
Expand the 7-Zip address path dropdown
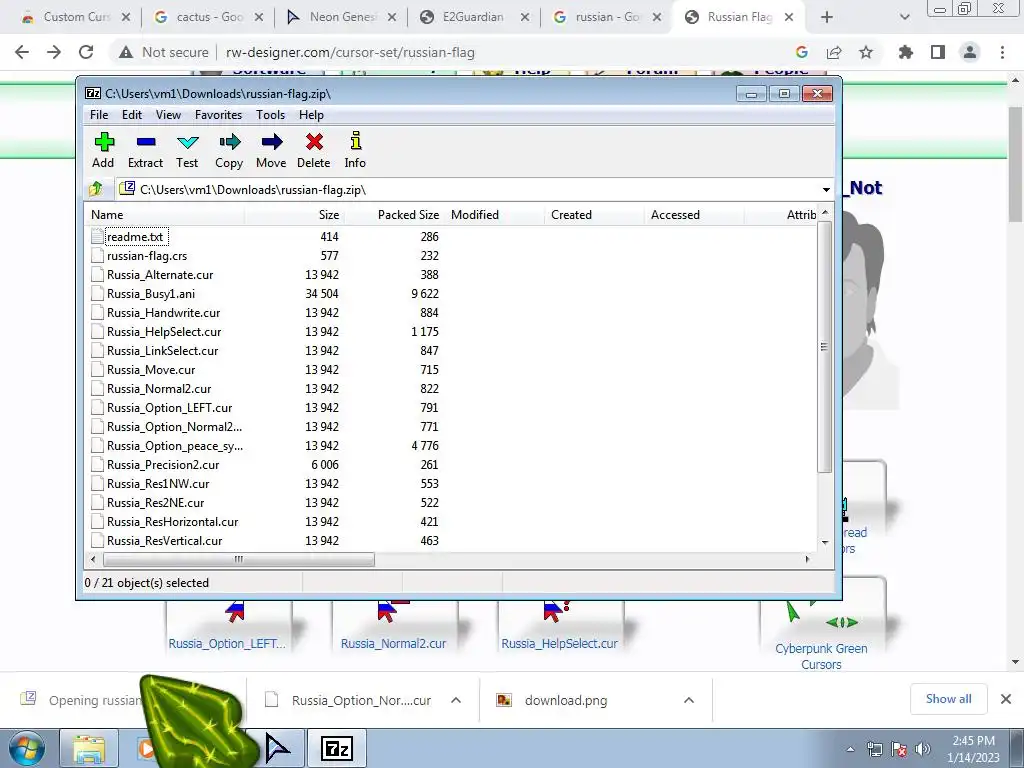coord(826,190)
